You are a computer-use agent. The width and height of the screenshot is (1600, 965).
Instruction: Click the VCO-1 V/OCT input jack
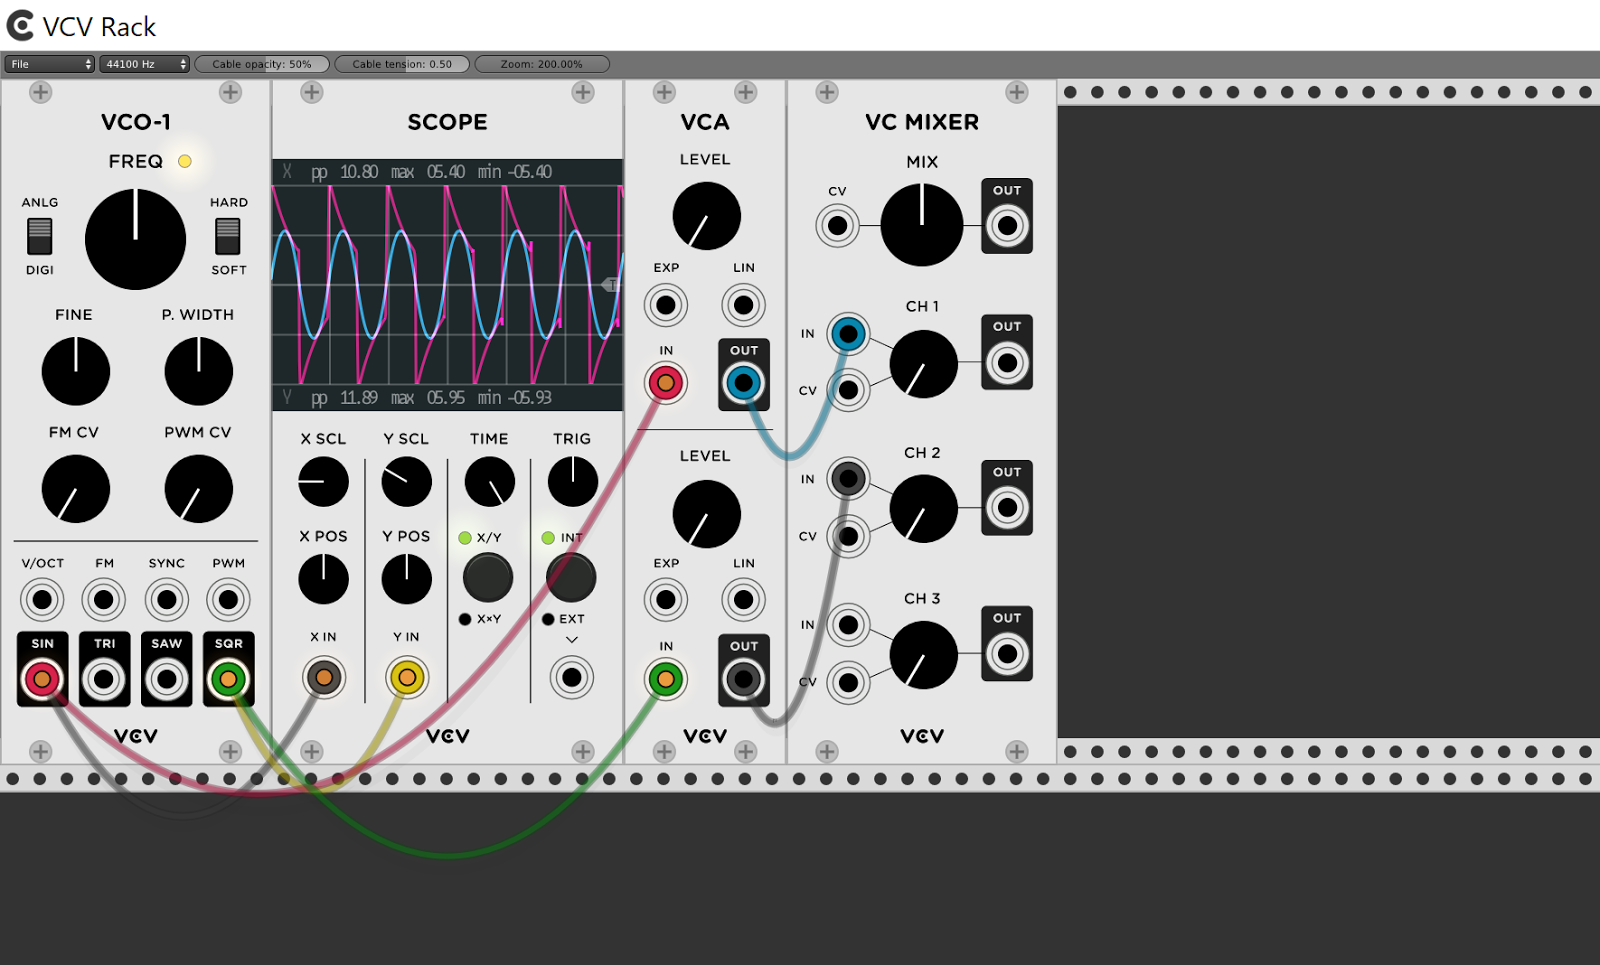point(42,600)
